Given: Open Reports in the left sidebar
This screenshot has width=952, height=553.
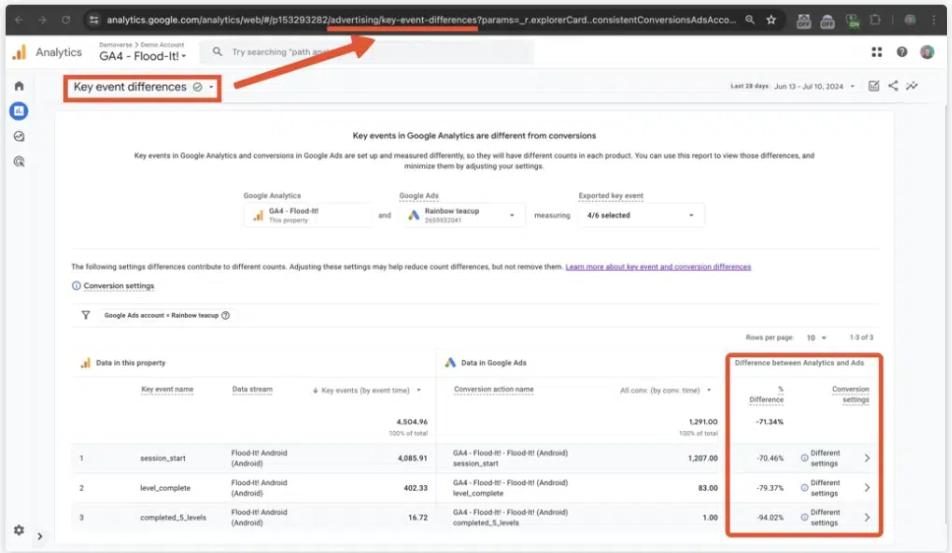Looking at the screenshot, I should 19,111.
